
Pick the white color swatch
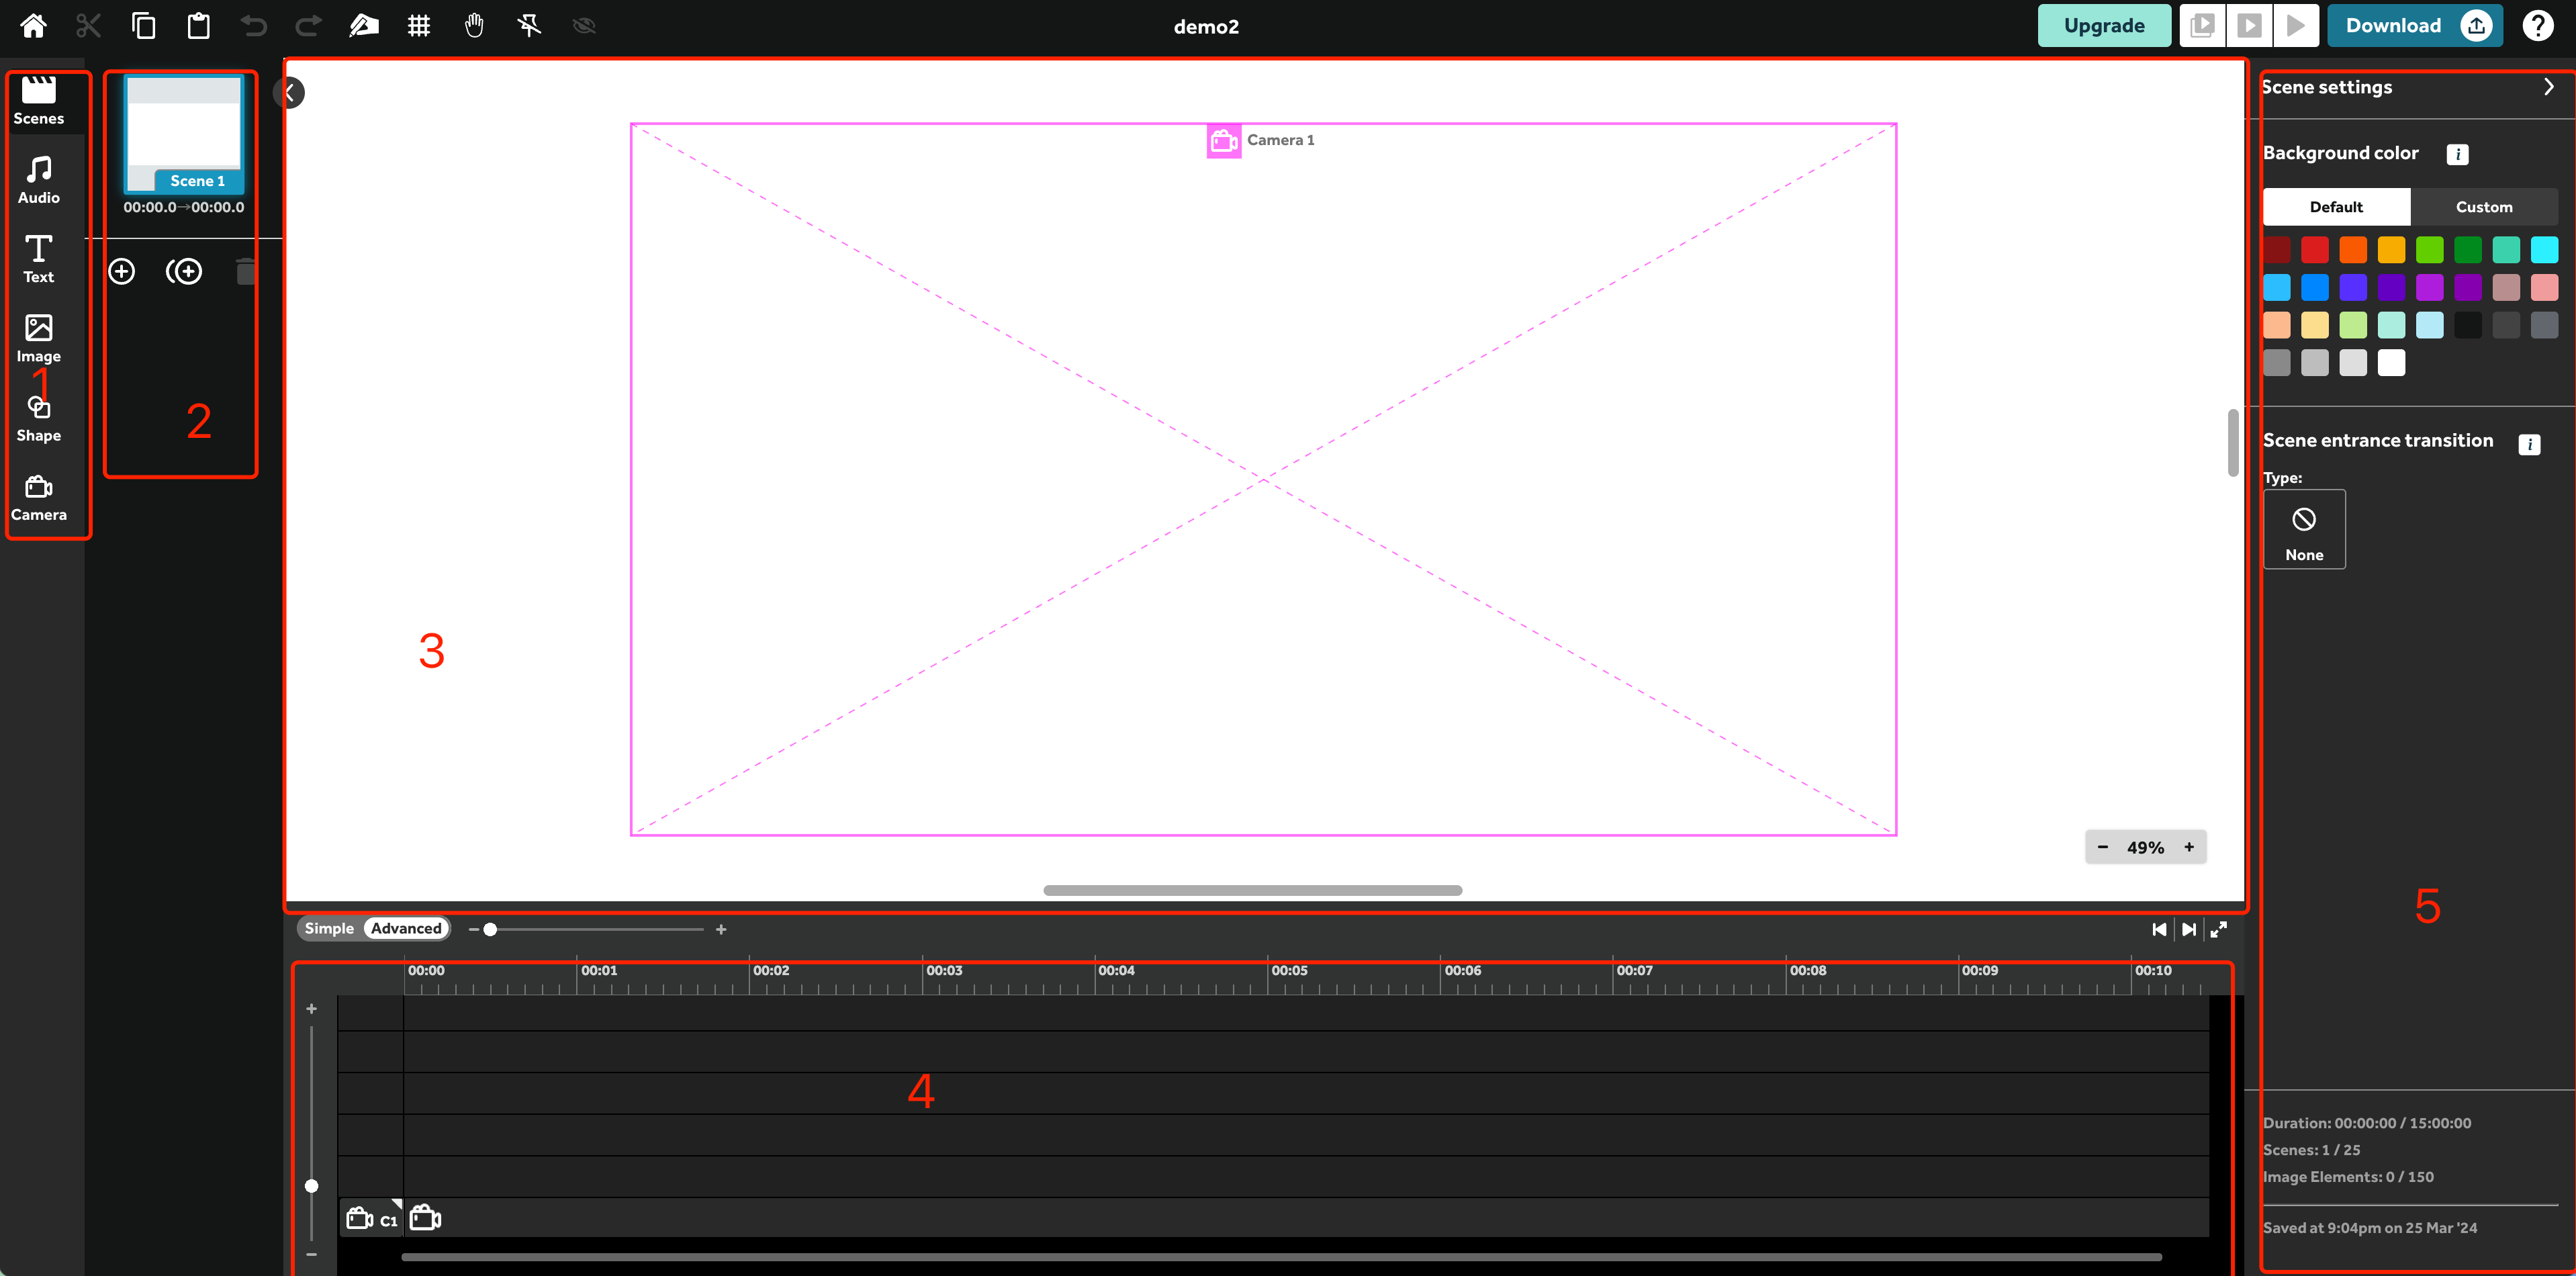pos(2391,363)
